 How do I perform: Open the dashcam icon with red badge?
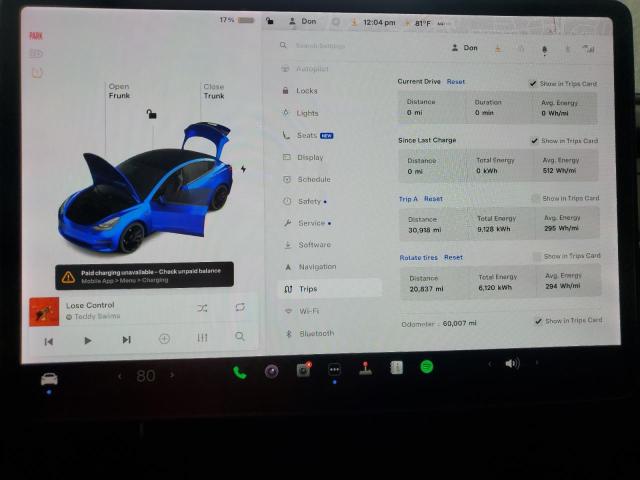pyautogui.click(x=303, y=369)
